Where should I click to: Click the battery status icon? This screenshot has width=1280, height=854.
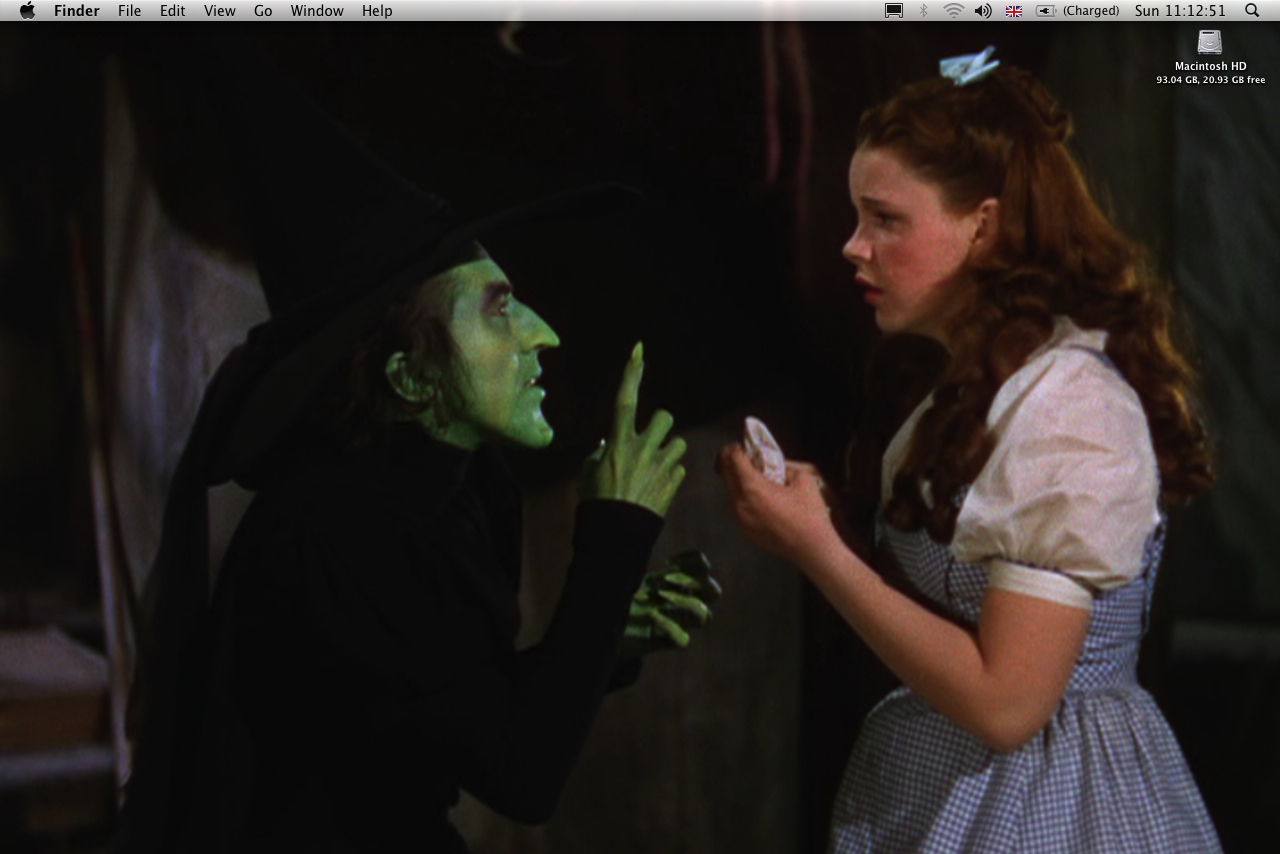coord(1046,11)
